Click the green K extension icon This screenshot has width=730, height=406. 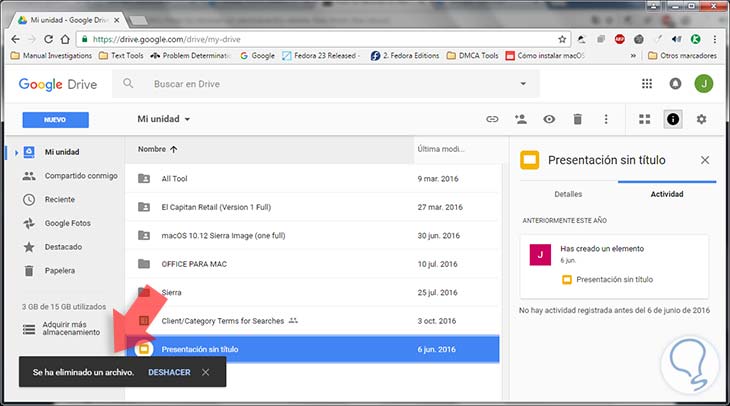[x=695, y=40]
